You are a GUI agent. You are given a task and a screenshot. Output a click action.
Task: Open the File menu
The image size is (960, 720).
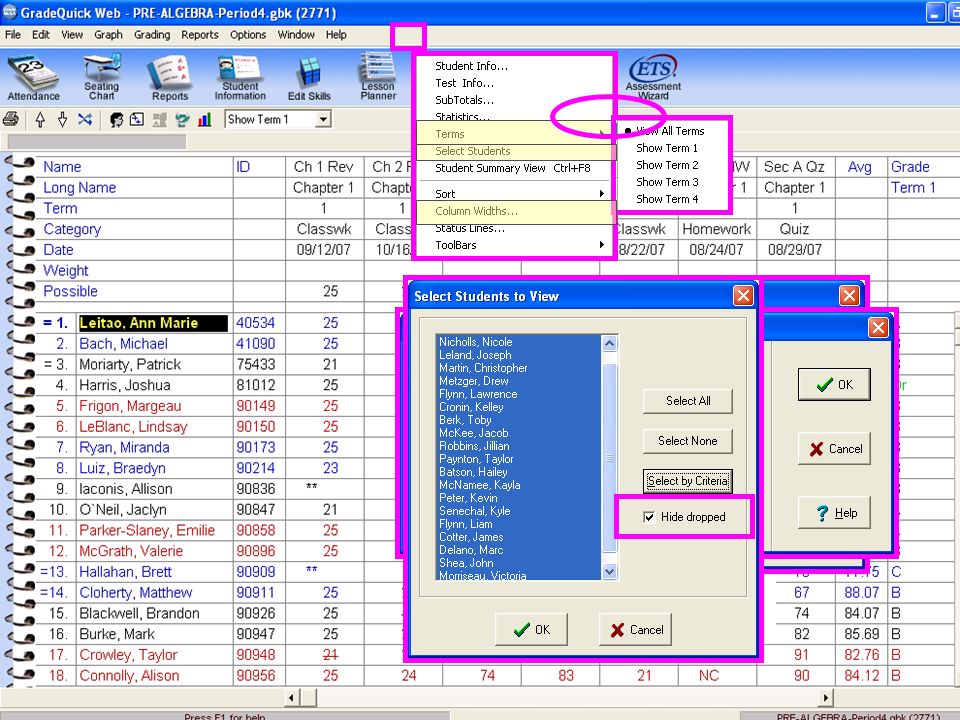pos(13,35)
